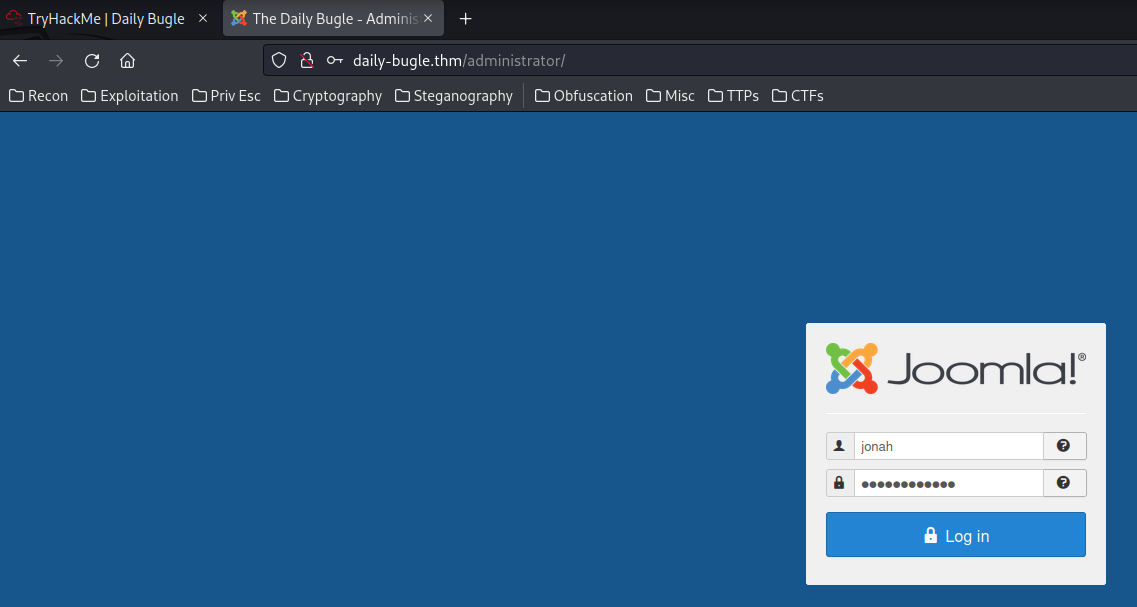The image size is (1137, 607).
Task: Click the user silhouette icon before username
Action: (840, 446)
